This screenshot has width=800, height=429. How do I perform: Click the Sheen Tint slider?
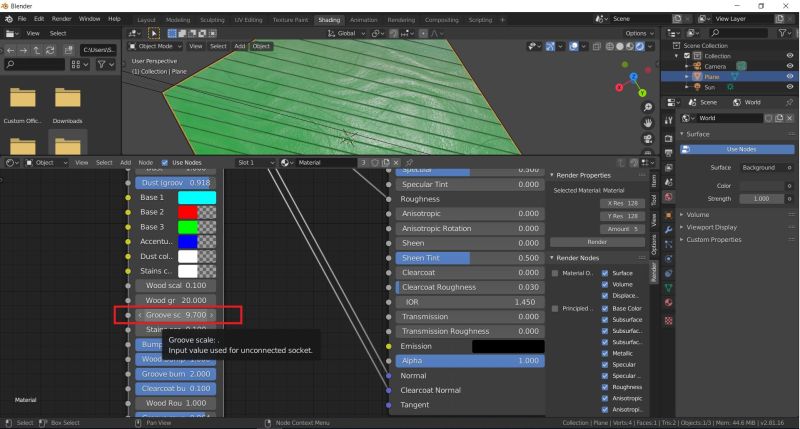coord(470,258)
